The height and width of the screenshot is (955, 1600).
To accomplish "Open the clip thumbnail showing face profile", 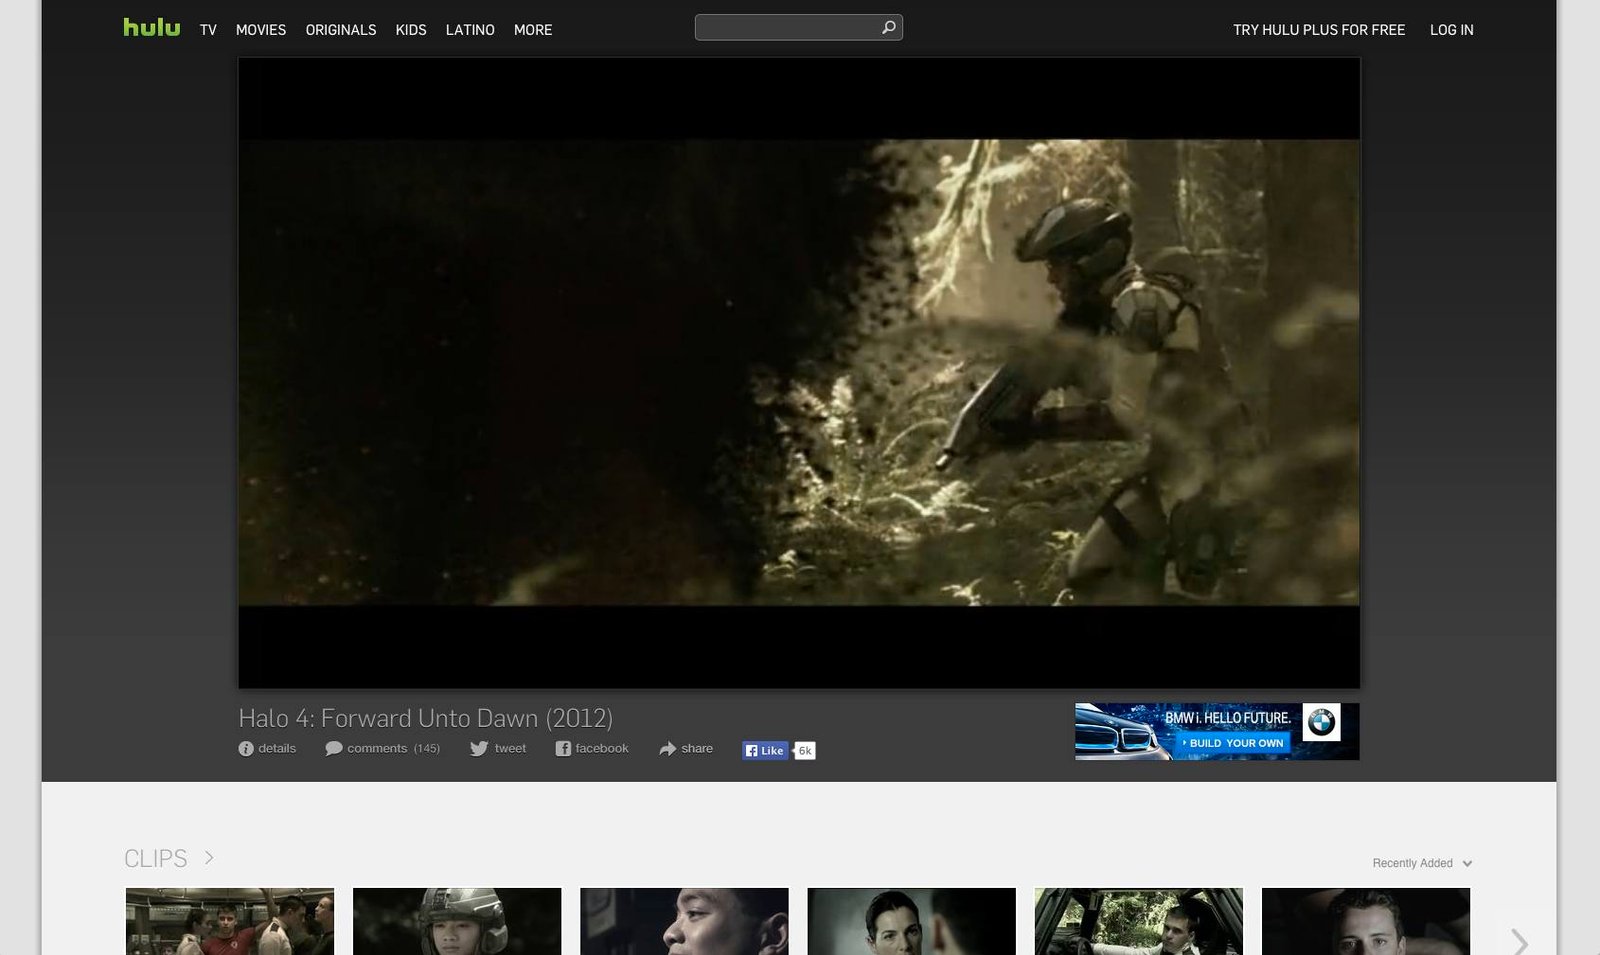I will coord(684,921).
